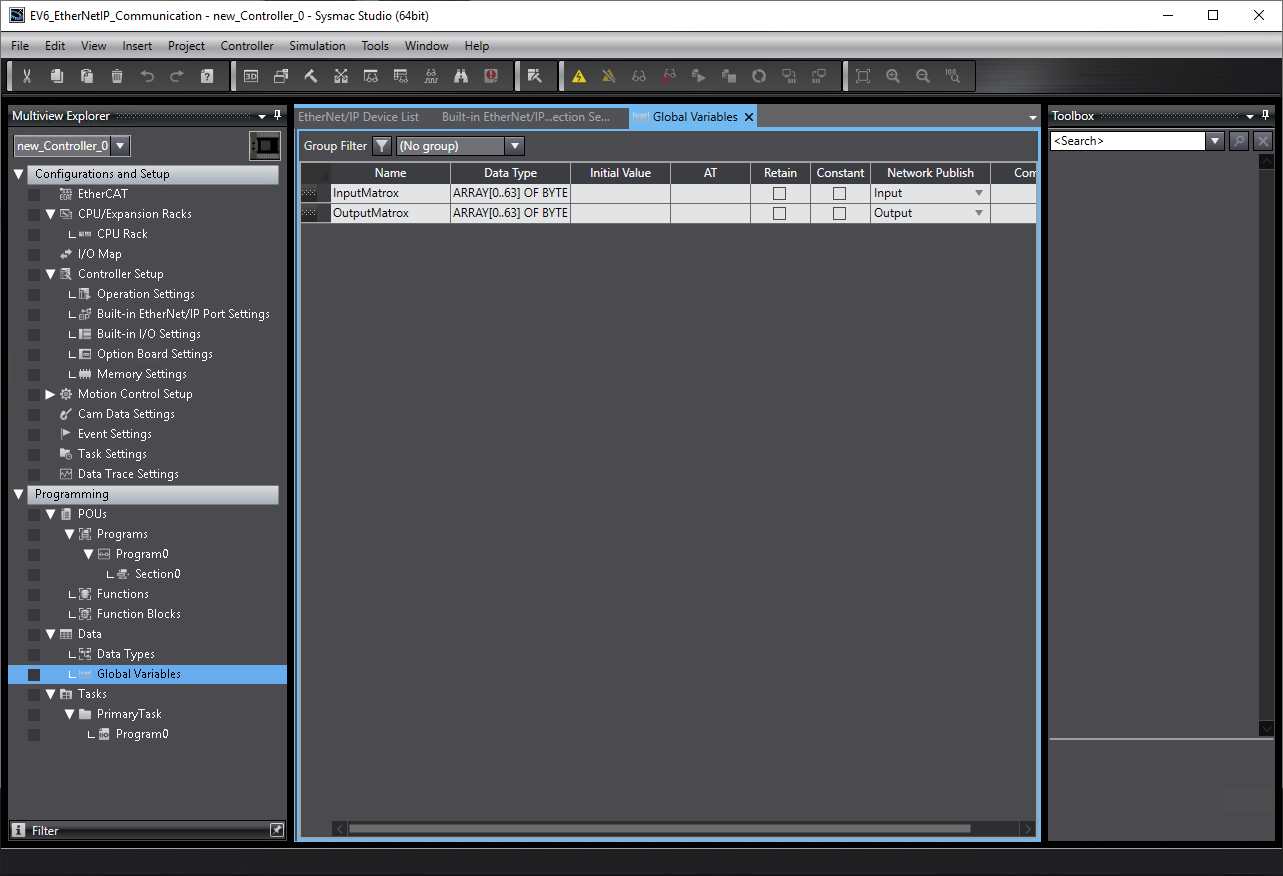The width and height of the screenshot is (1283, 876).
Task: Click the Toolbox search input field
Action: (1127, 141)
